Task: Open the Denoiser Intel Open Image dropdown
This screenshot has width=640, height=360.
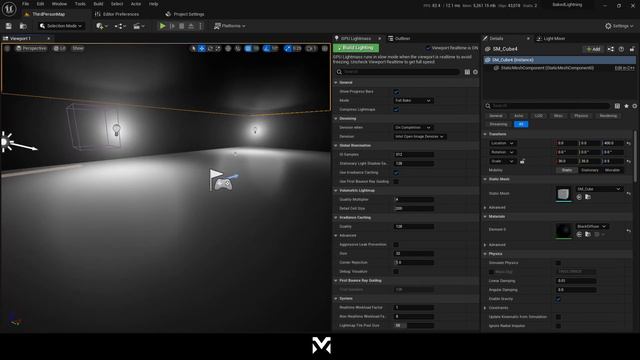Action: tap(420, 136)
